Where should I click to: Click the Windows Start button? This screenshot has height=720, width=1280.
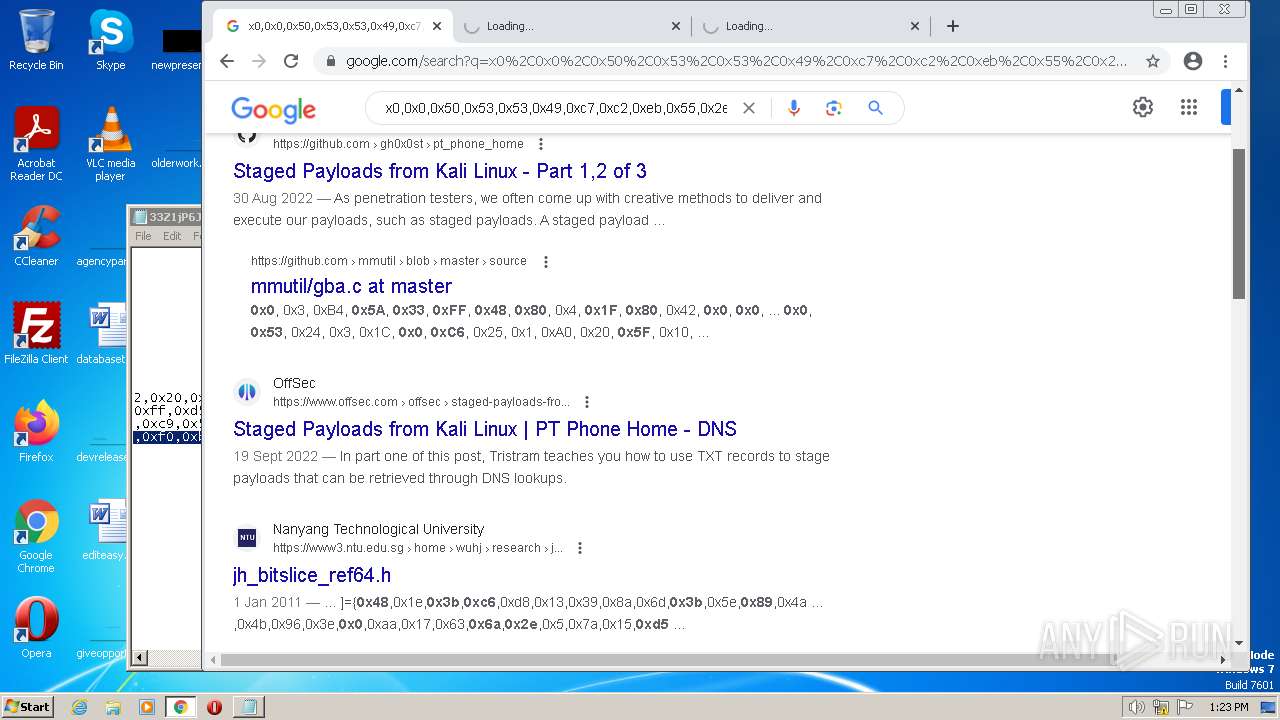click(x=27, y=706)
